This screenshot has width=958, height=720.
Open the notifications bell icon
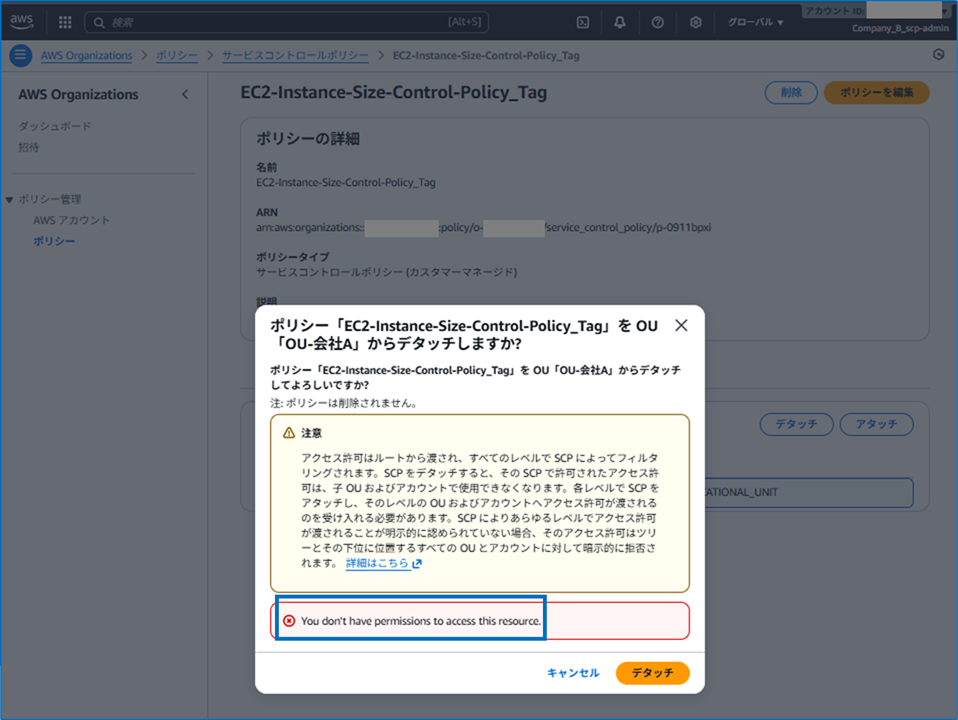(x=620, y=22)
